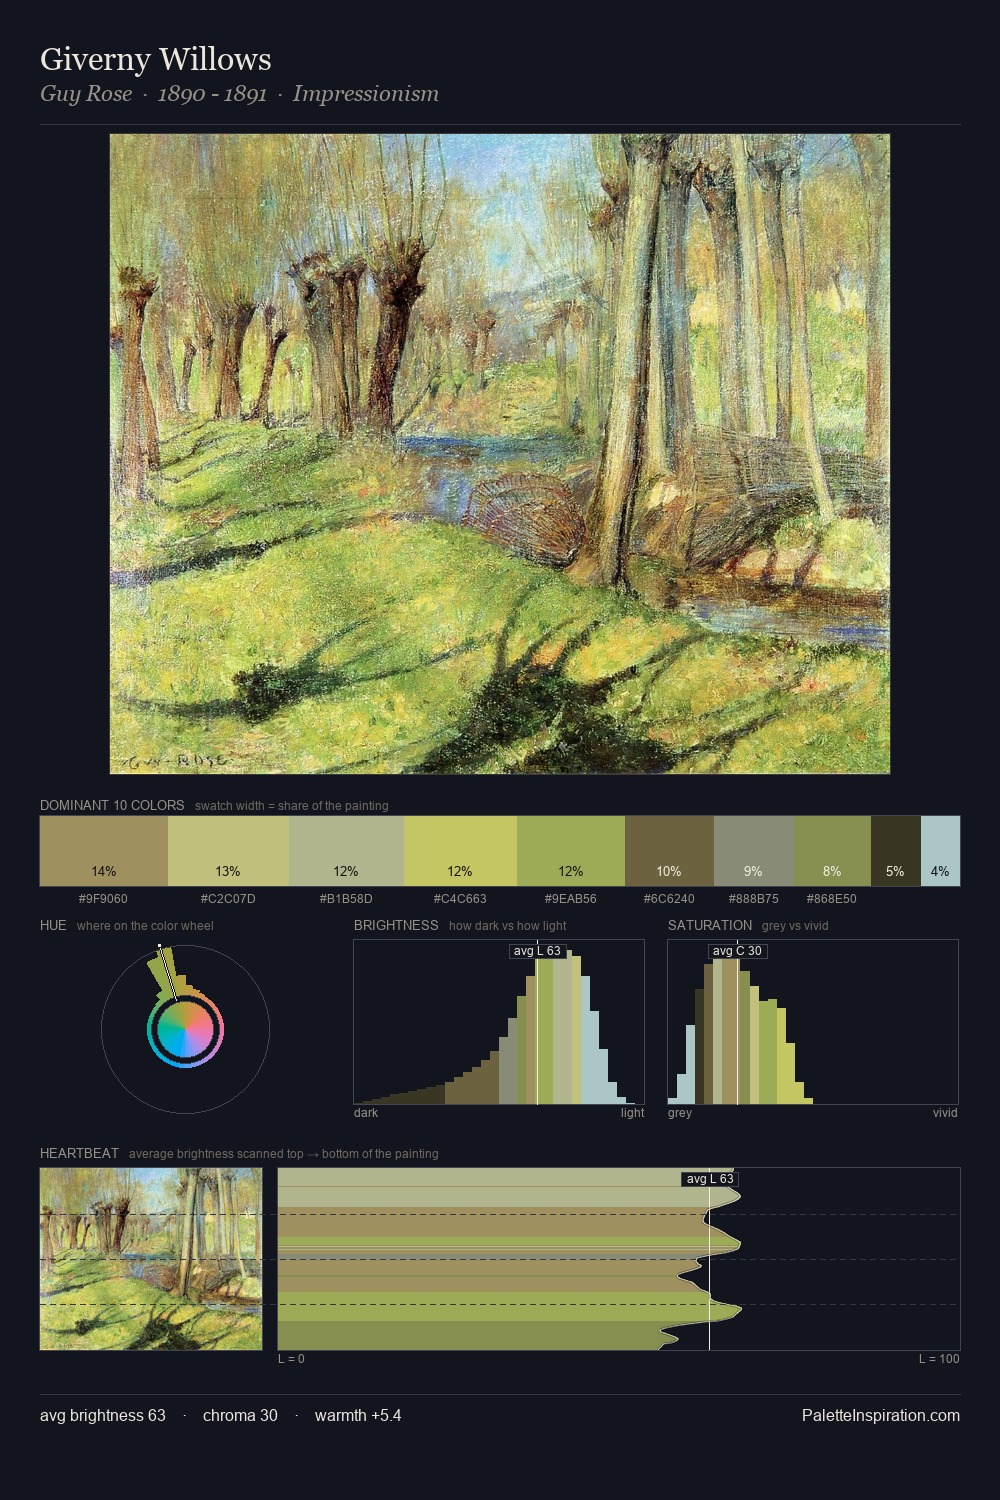
Task: Click the hex code #C4C663 label
Action: 460,898
